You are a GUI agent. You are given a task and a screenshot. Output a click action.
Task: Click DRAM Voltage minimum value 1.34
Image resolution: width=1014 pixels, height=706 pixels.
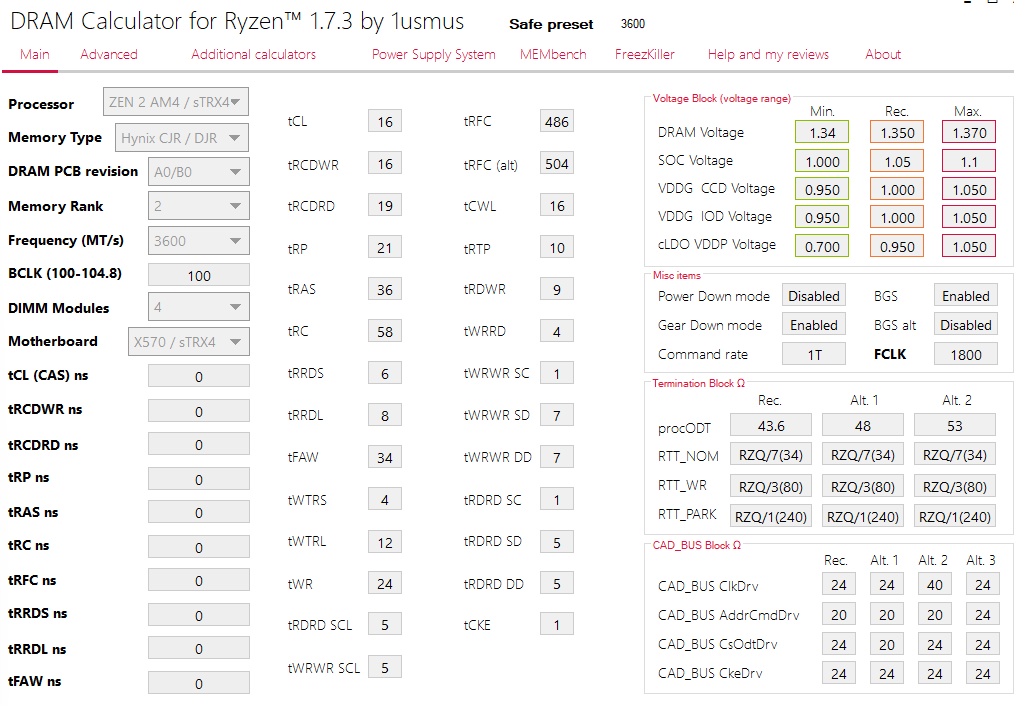pyautogui.click(x=822, y=133)
